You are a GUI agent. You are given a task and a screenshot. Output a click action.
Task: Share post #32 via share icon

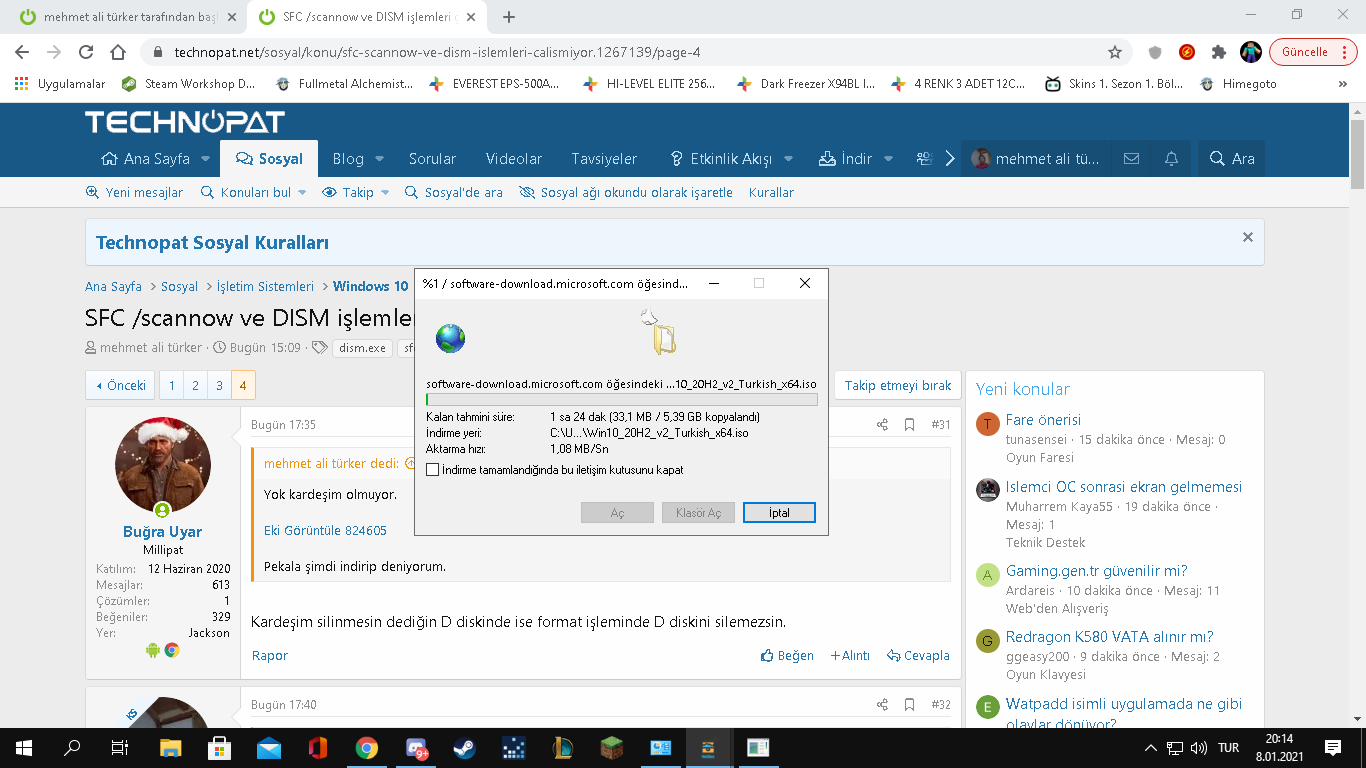(882, 705)
